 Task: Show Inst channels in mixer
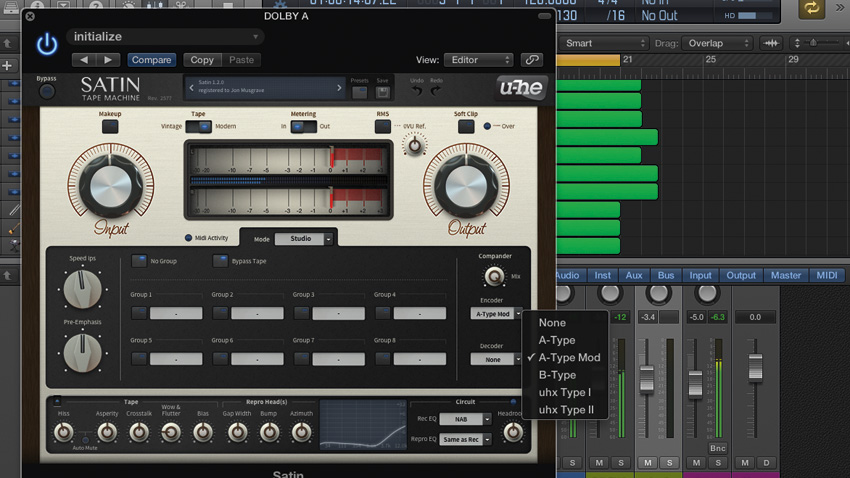click(602, 275)
